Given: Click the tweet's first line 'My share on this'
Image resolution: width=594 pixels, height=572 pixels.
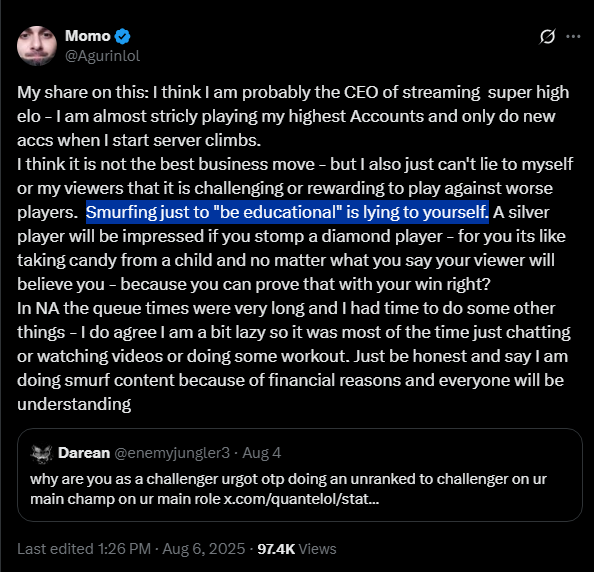Looking at the screenshot, I should pos(83,92).
